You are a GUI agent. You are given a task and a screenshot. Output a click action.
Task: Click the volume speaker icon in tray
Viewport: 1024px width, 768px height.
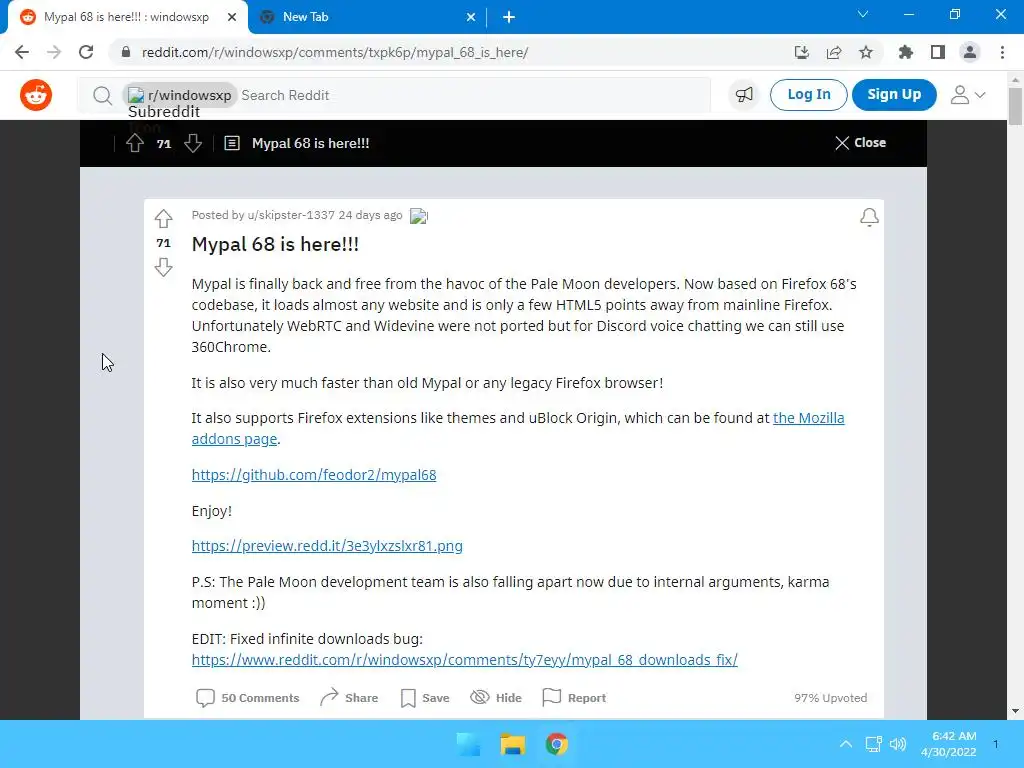[x=898, y=744]
